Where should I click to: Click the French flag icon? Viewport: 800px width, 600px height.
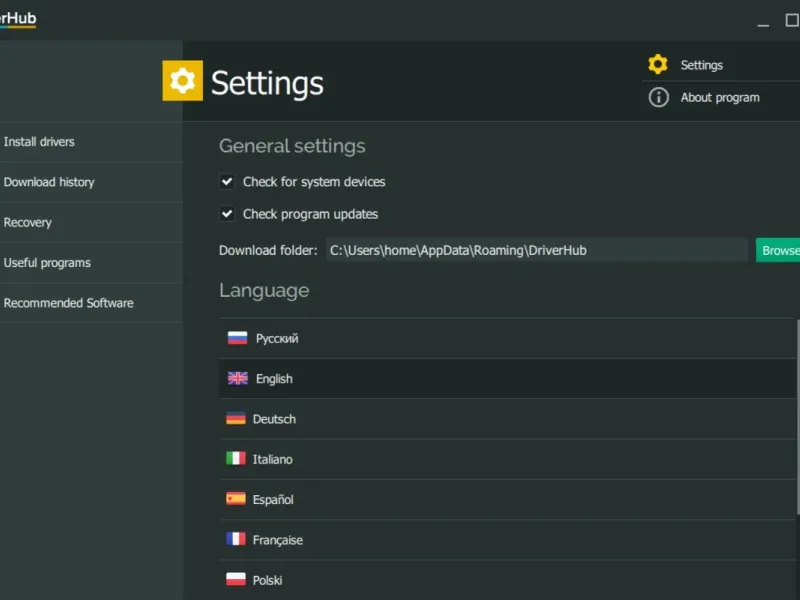pos(236,539)
